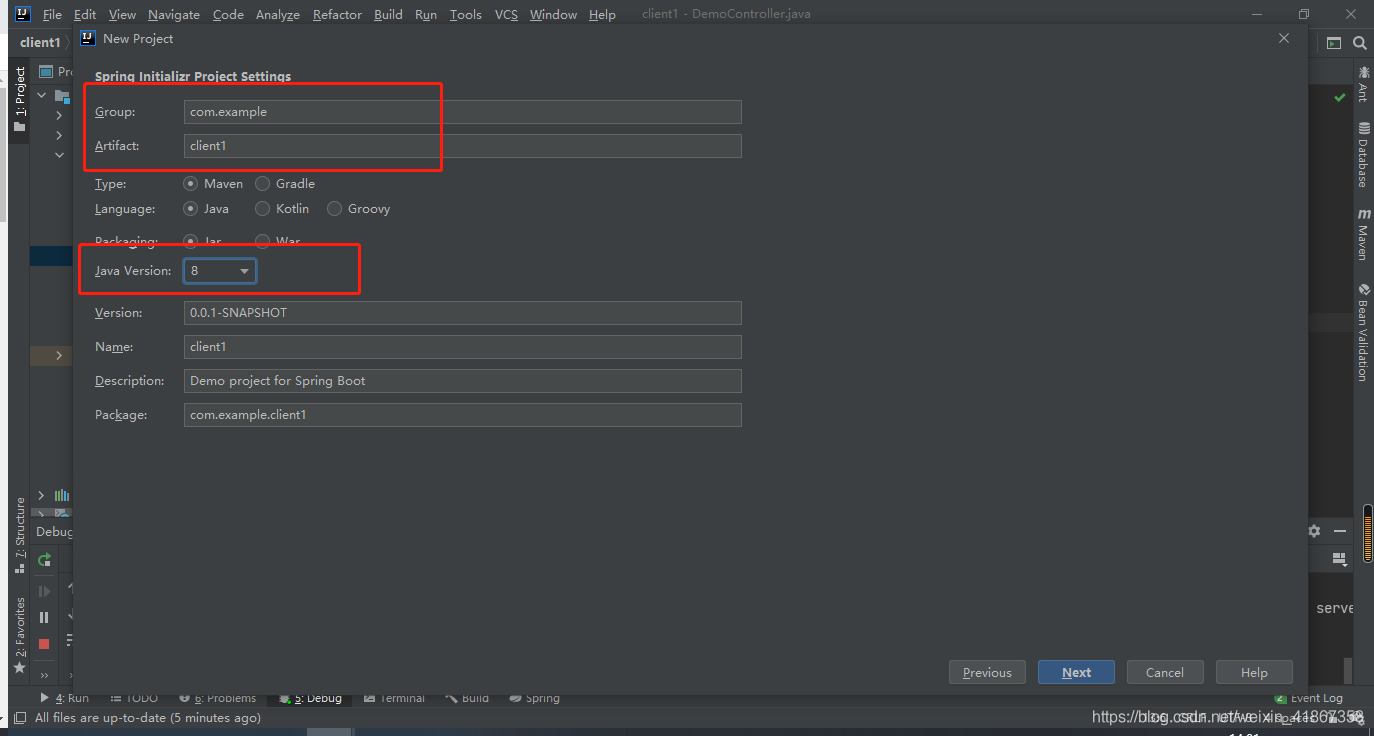This screenshot has width=1374, height=736.
Task: Expand the top project tree node
Action: [x=42, y=95]
